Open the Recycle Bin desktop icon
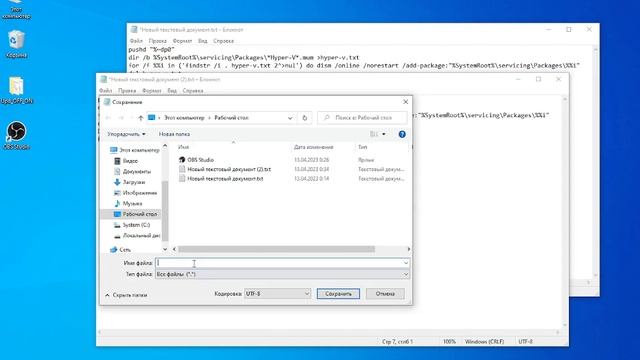This screenshot has height=360, width=640. [x=16, y=44]
